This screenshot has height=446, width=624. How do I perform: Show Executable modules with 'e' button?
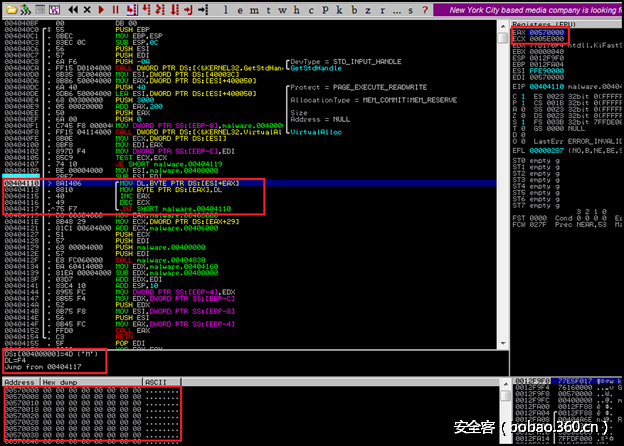point(239,10)
